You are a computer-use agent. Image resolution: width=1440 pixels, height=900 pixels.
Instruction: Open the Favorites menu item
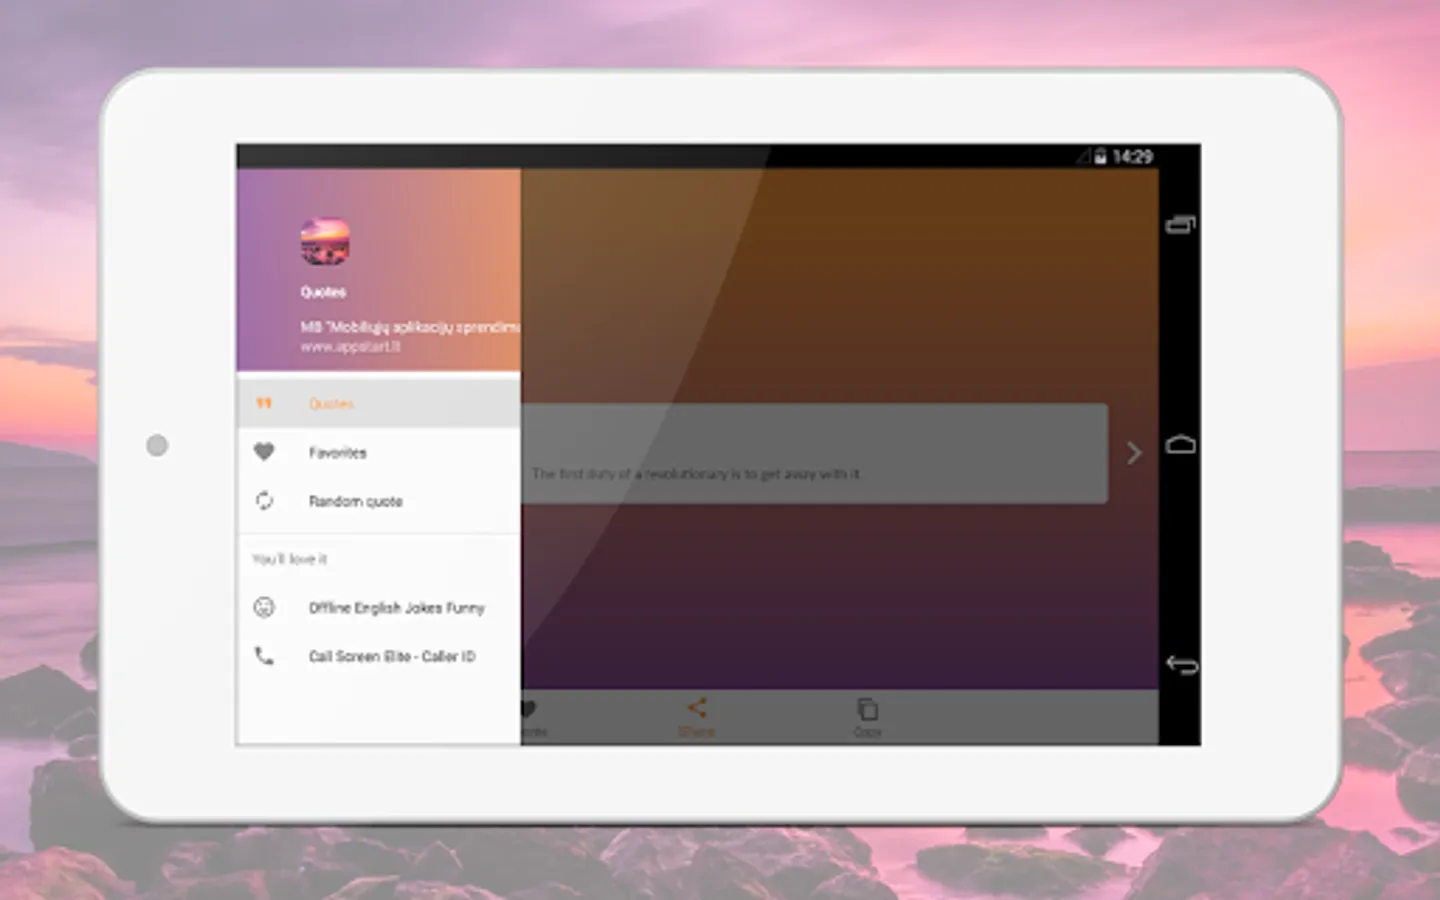pyautogui.click(x=378, y=453)
